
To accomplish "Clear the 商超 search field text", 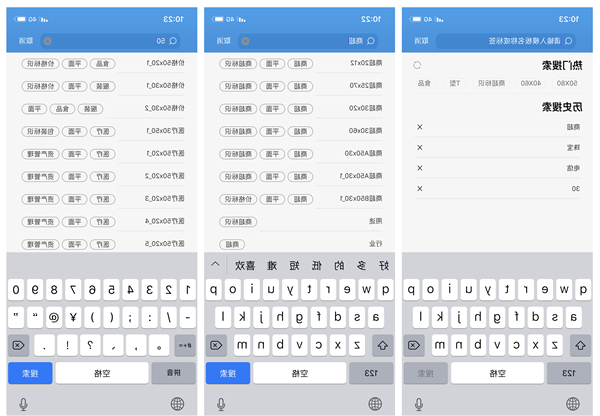I will tap(245, 41).
